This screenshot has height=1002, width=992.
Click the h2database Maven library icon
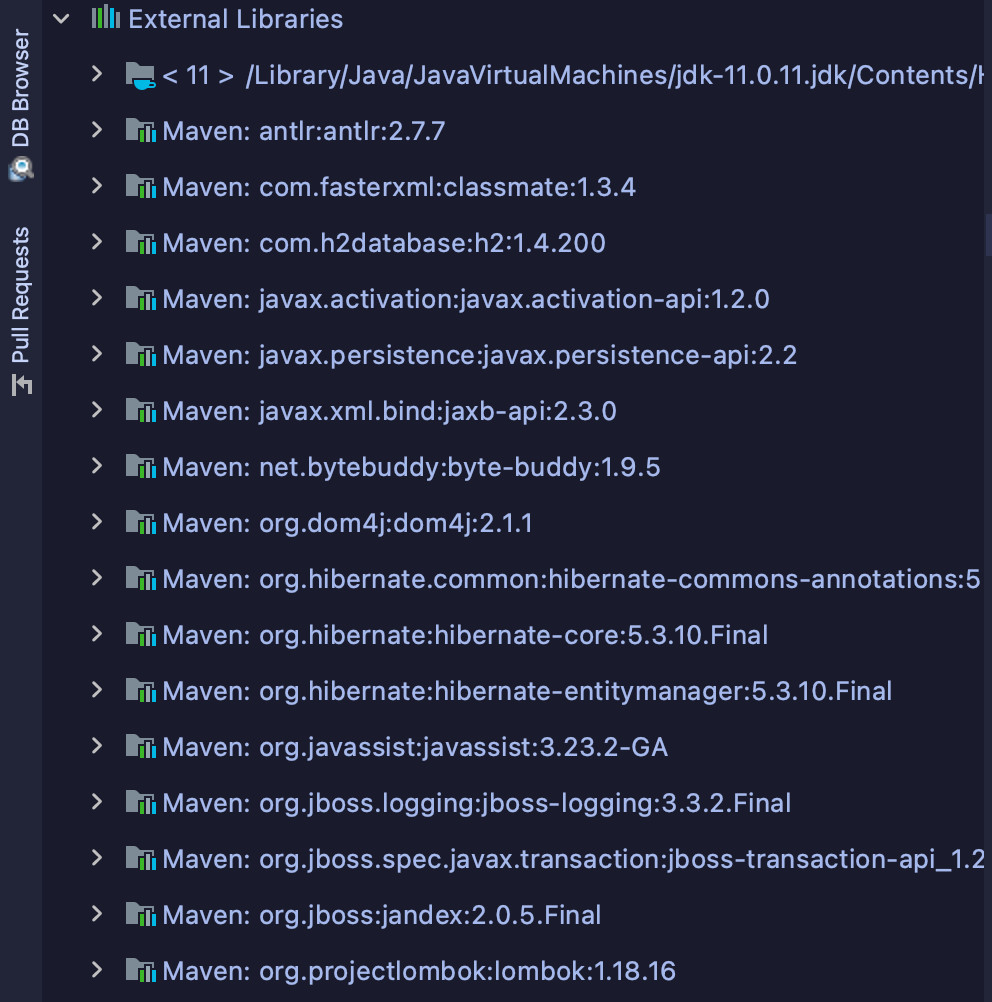tap(140, 243)
